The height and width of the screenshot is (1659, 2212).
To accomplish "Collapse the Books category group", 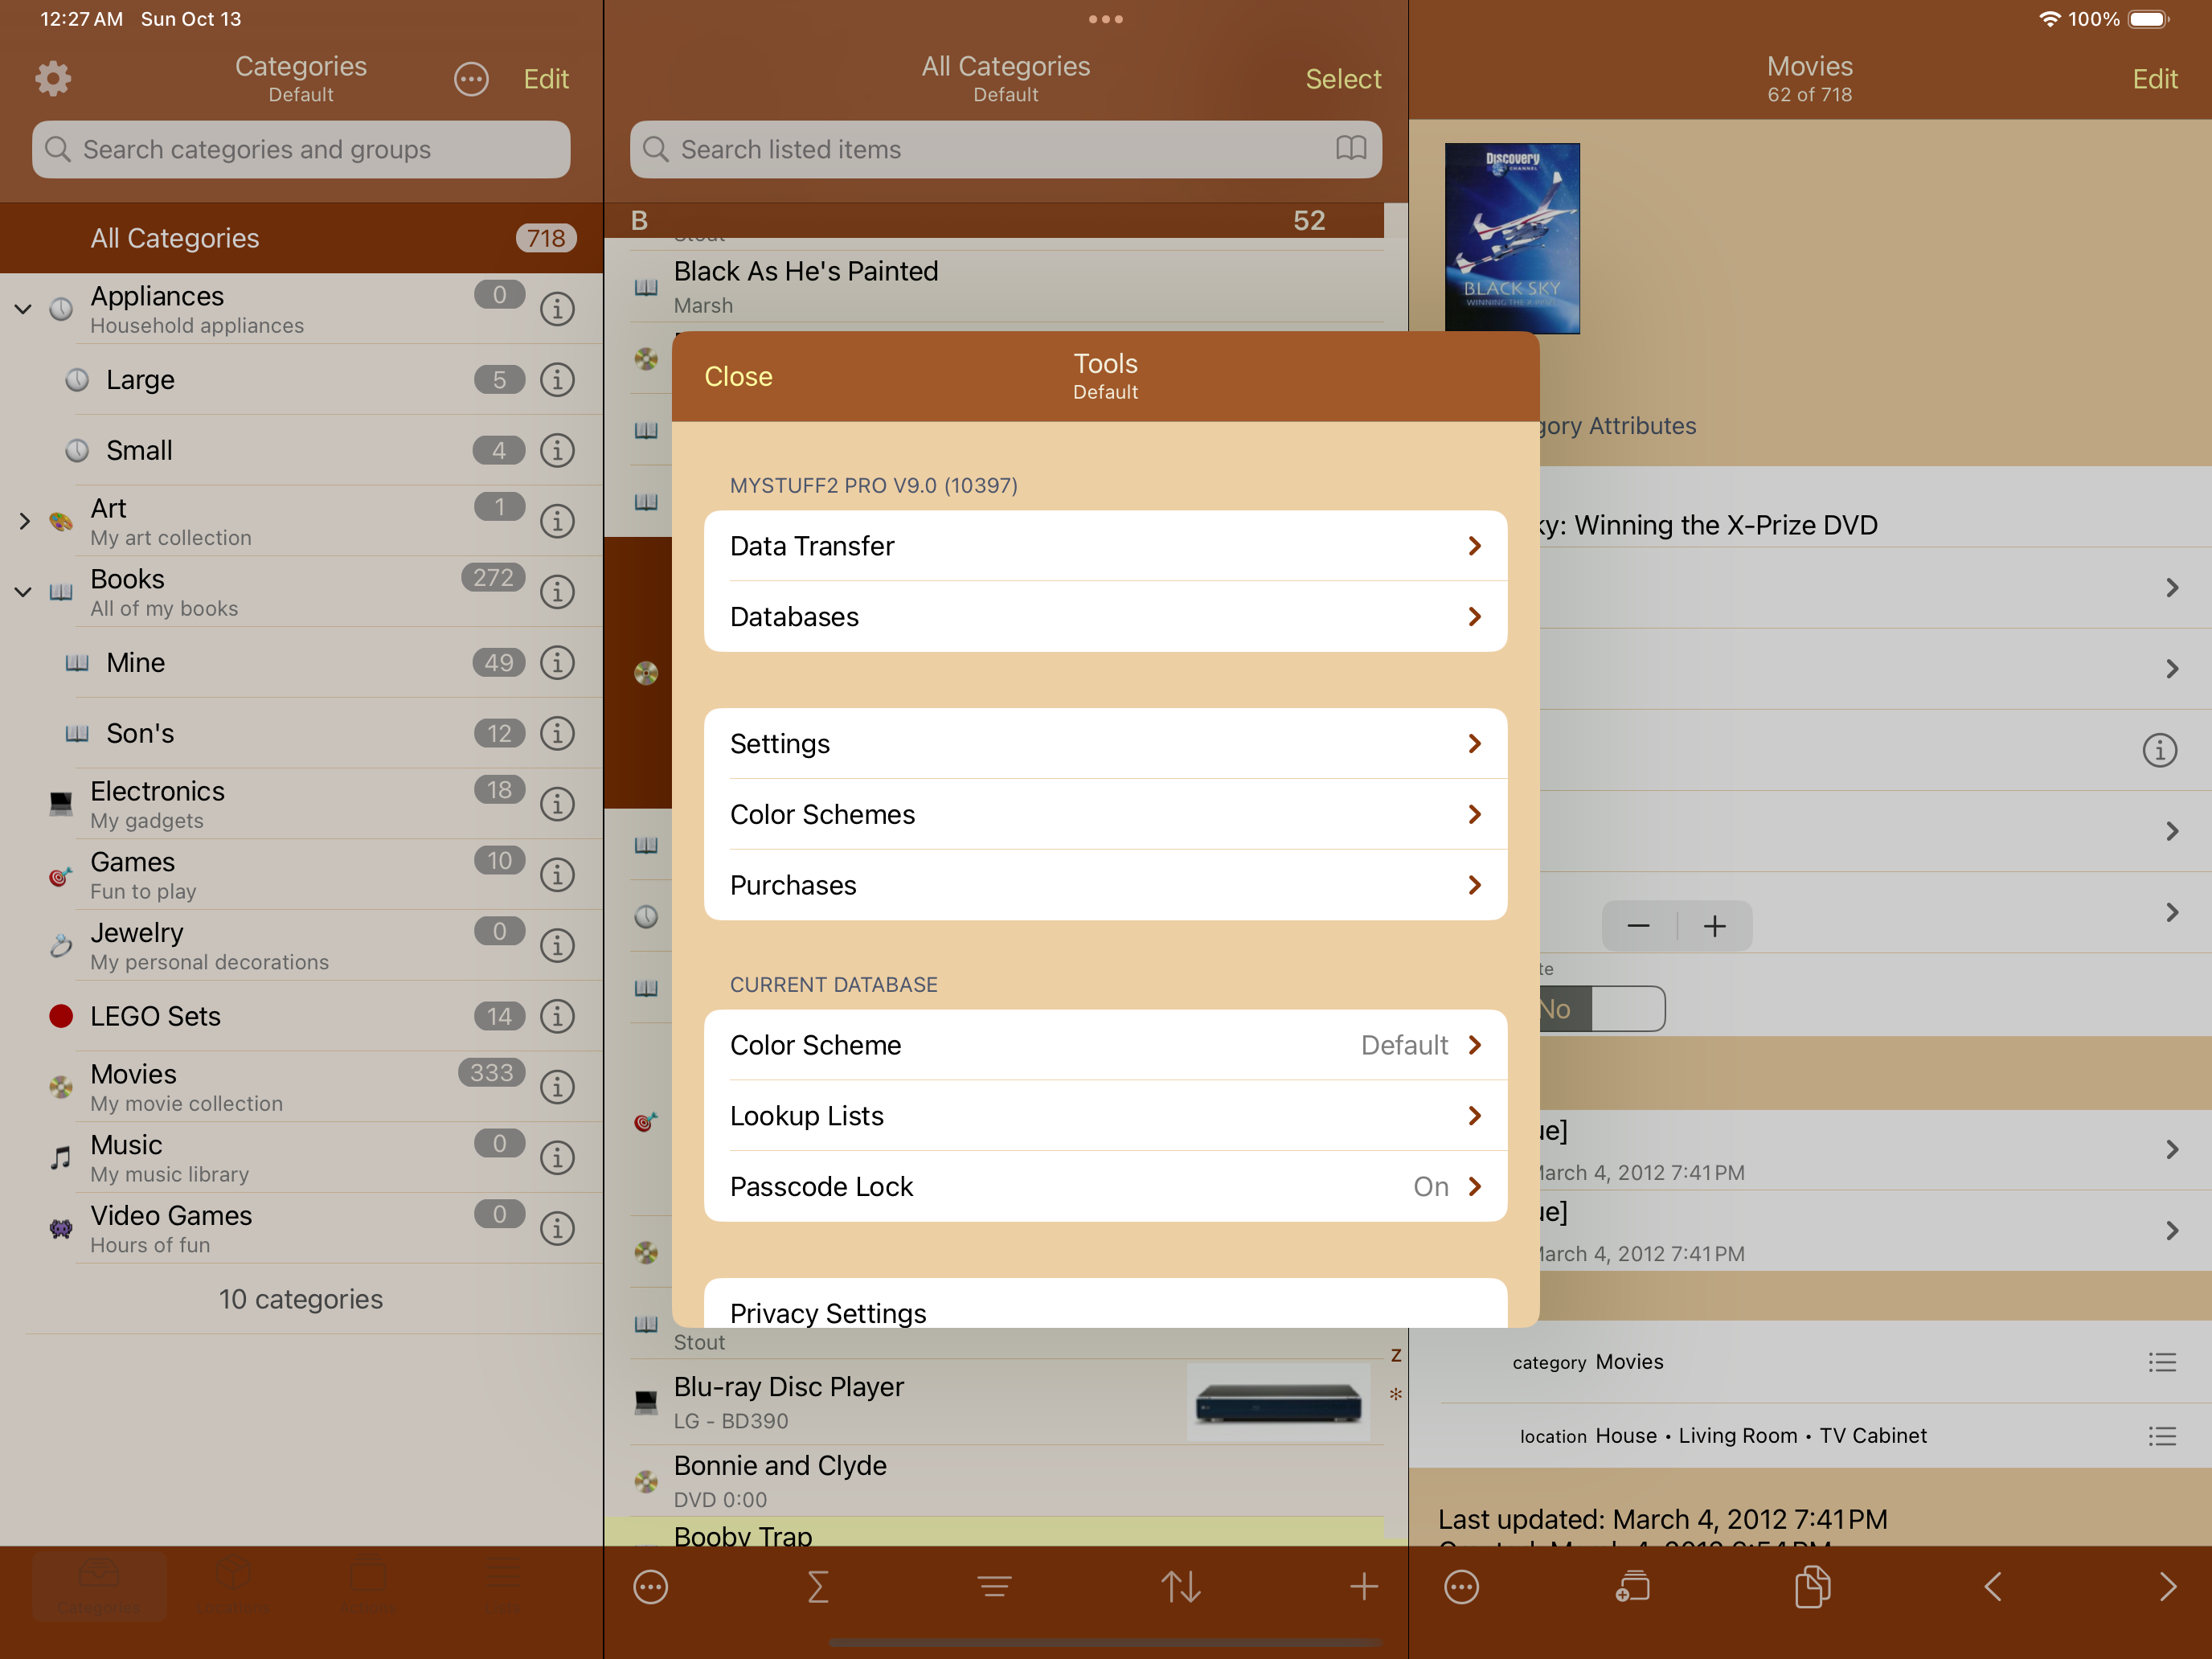I will point(23,592).
